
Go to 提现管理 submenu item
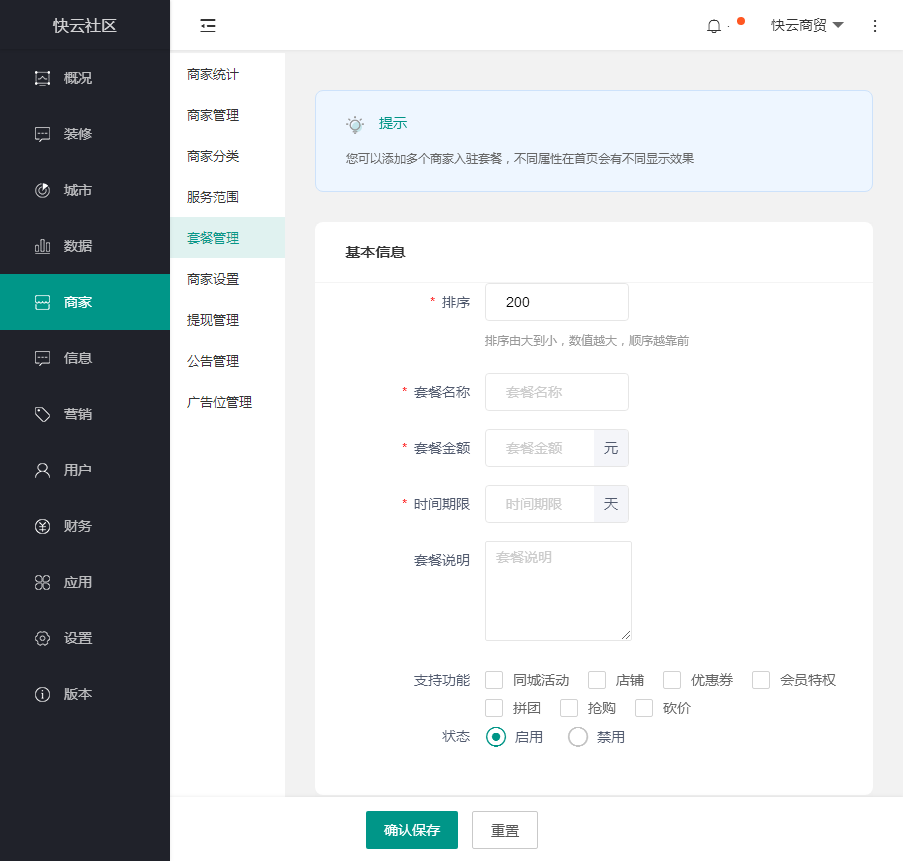tap(213, 320)
